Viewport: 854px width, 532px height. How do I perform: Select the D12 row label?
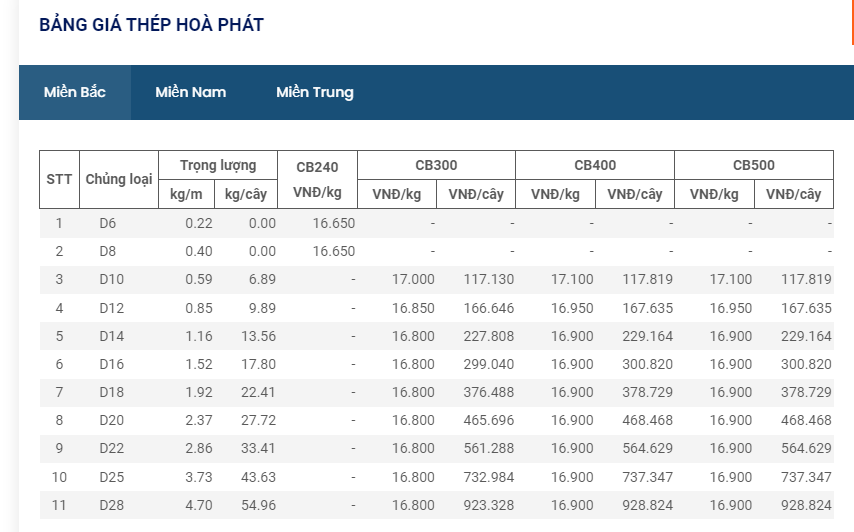(112, 308)
